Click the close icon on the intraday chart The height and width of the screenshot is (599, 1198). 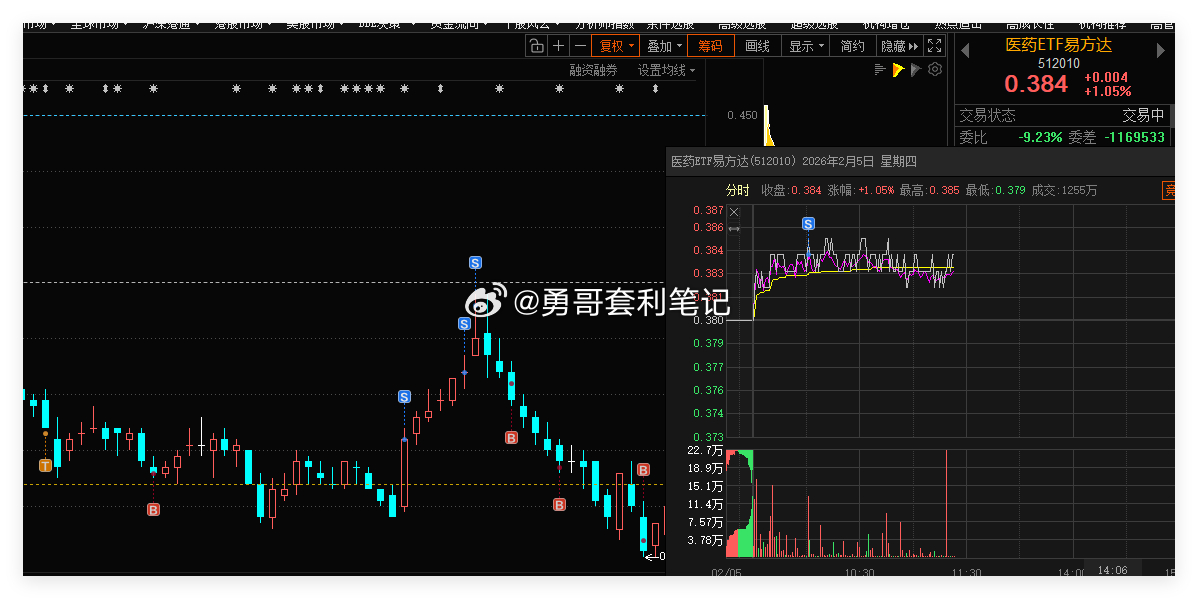point(733,211)
